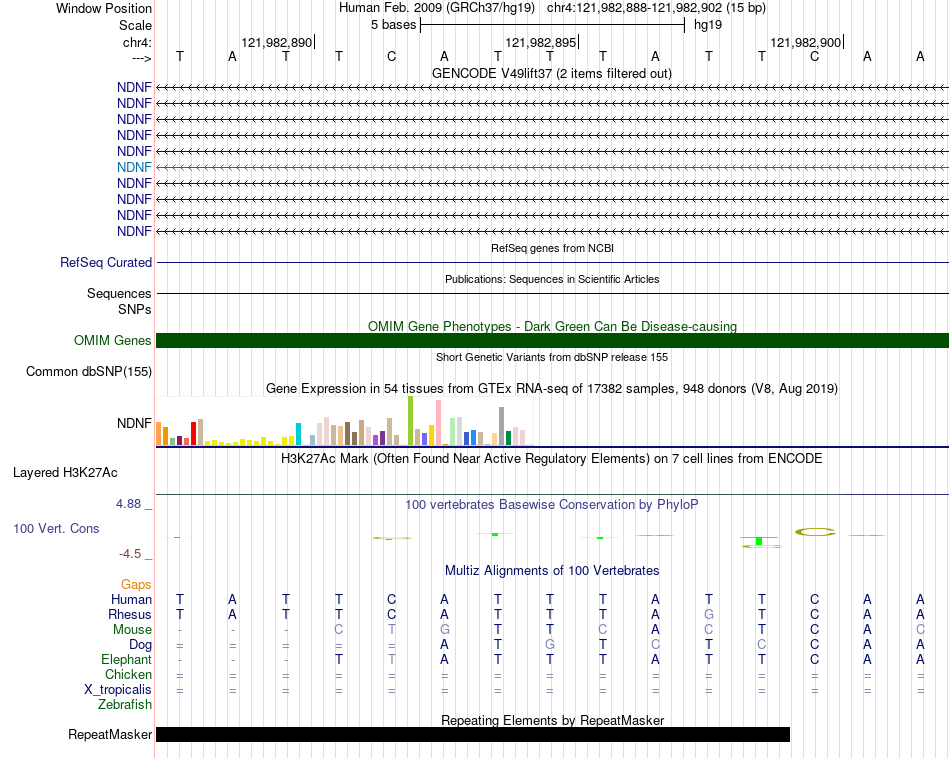Click the X_tropicalis alignment row label
950x758 pixels.
[118, 690]
